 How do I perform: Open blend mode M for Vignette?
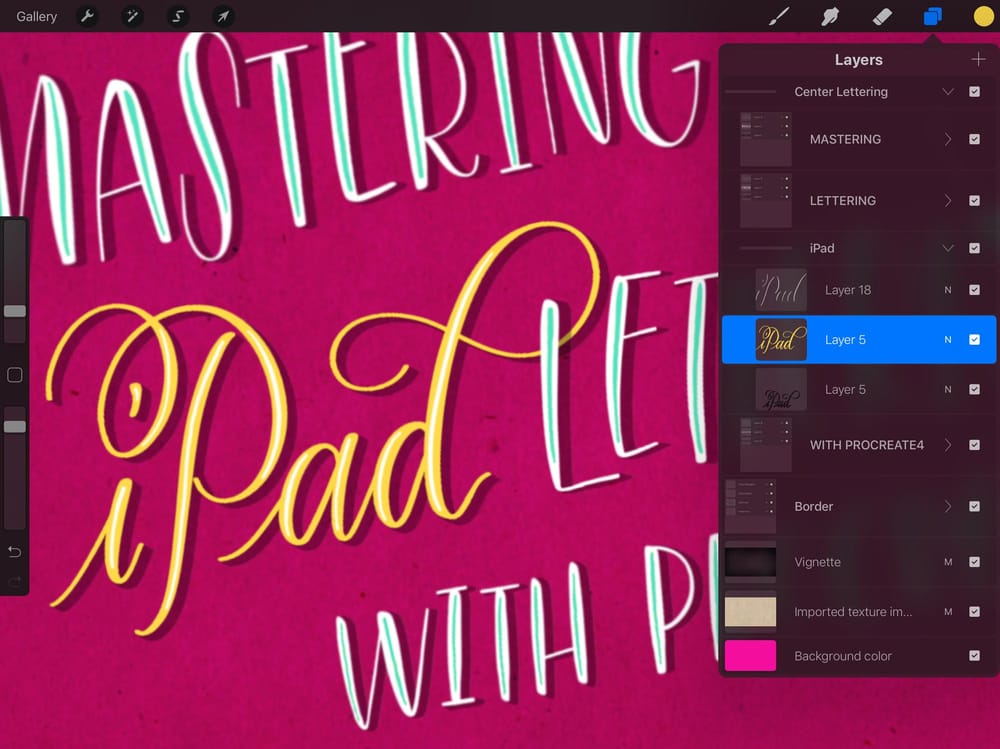[948, 561]
